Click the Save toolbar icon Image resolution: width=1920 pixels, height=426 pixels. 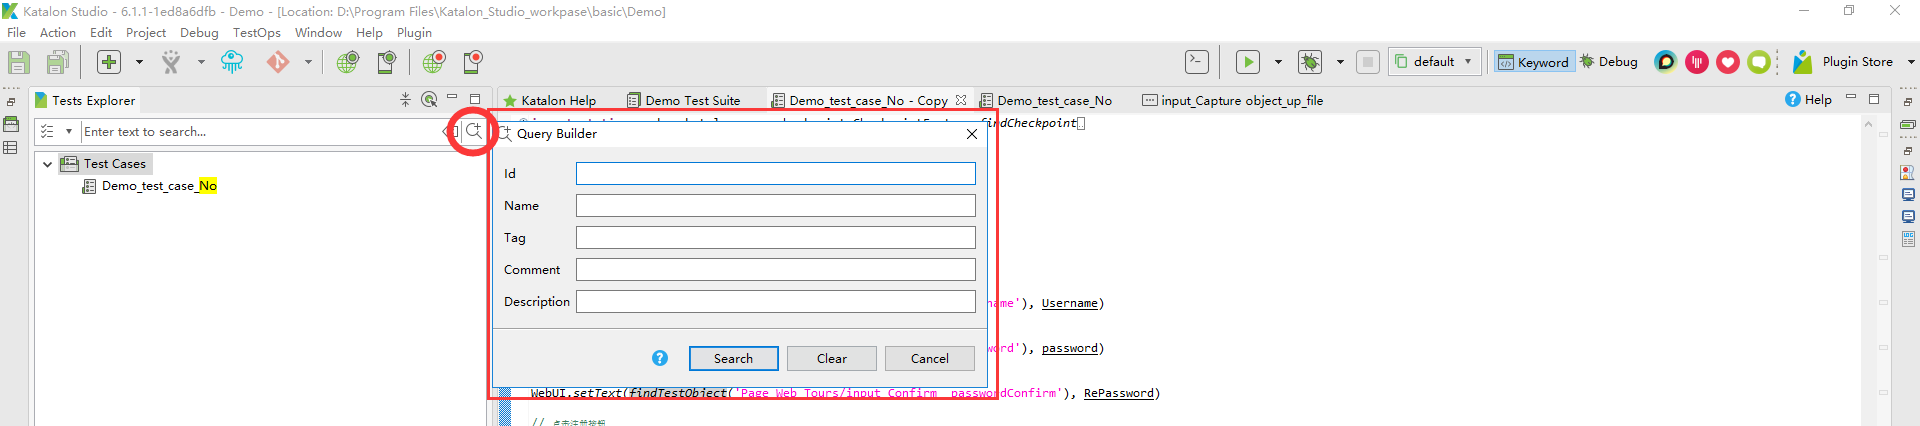[x=19, y=62]
